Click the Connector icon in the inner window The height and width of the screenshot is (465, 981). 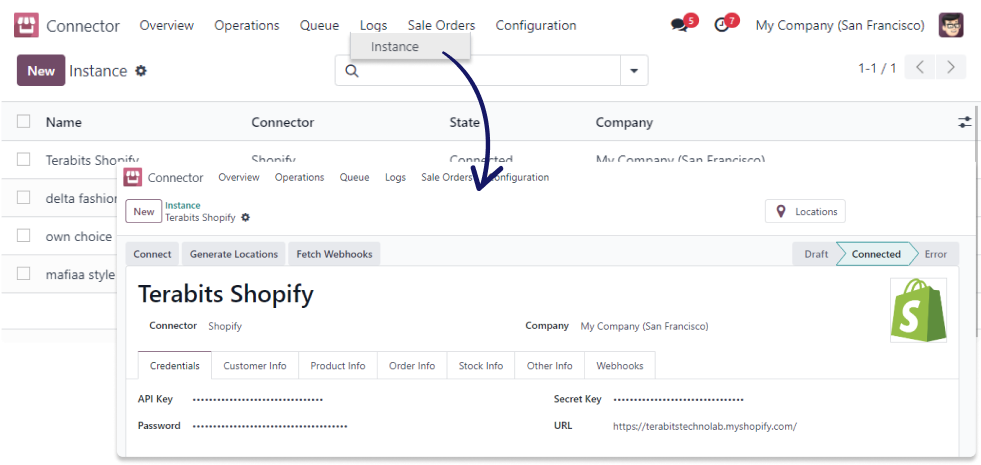[131, 178]
